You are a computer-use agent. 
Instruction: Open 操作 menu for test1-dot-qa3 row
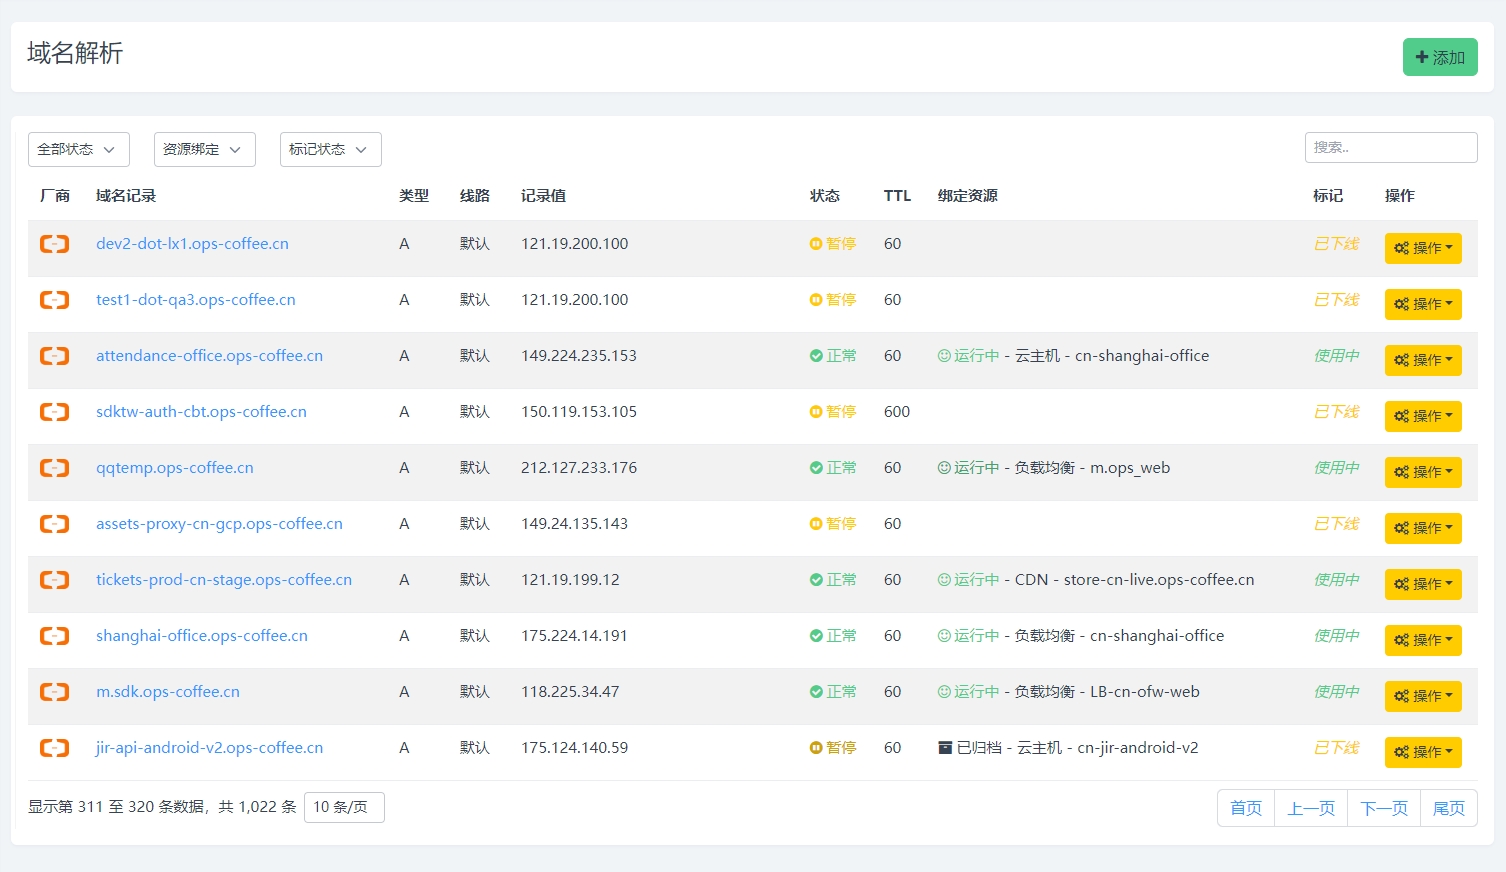[1422, 304]
